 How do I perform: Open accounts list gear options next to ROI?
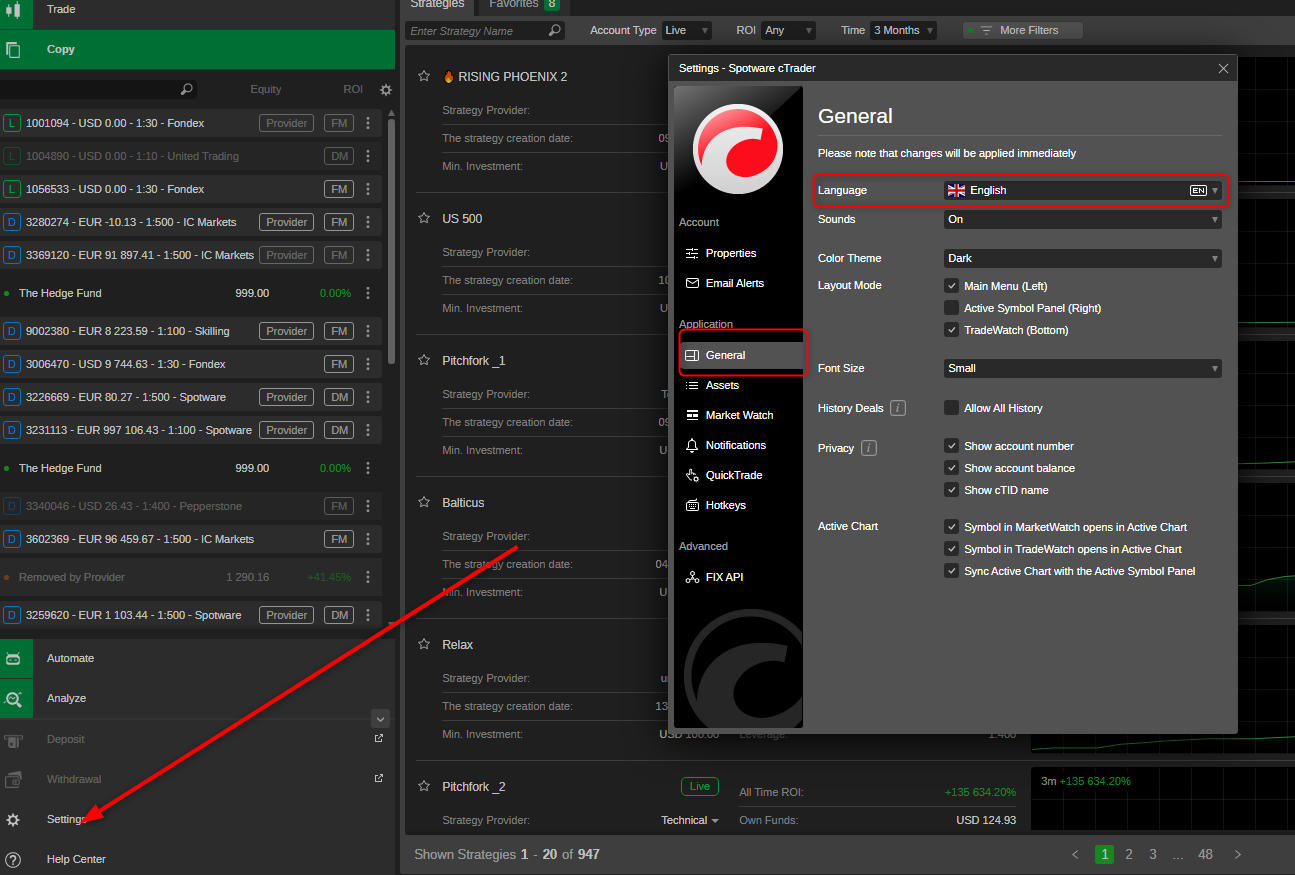(x=386, y=89)
